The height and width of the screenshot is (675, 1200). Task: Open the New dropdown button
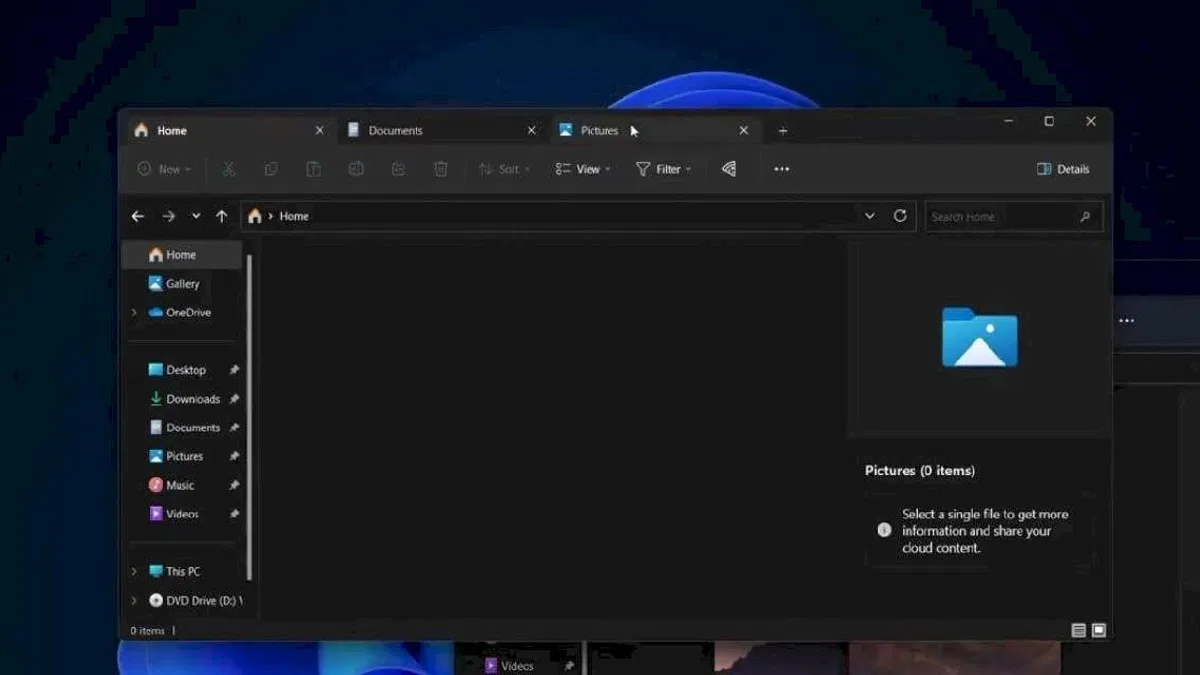pos(164,169)
